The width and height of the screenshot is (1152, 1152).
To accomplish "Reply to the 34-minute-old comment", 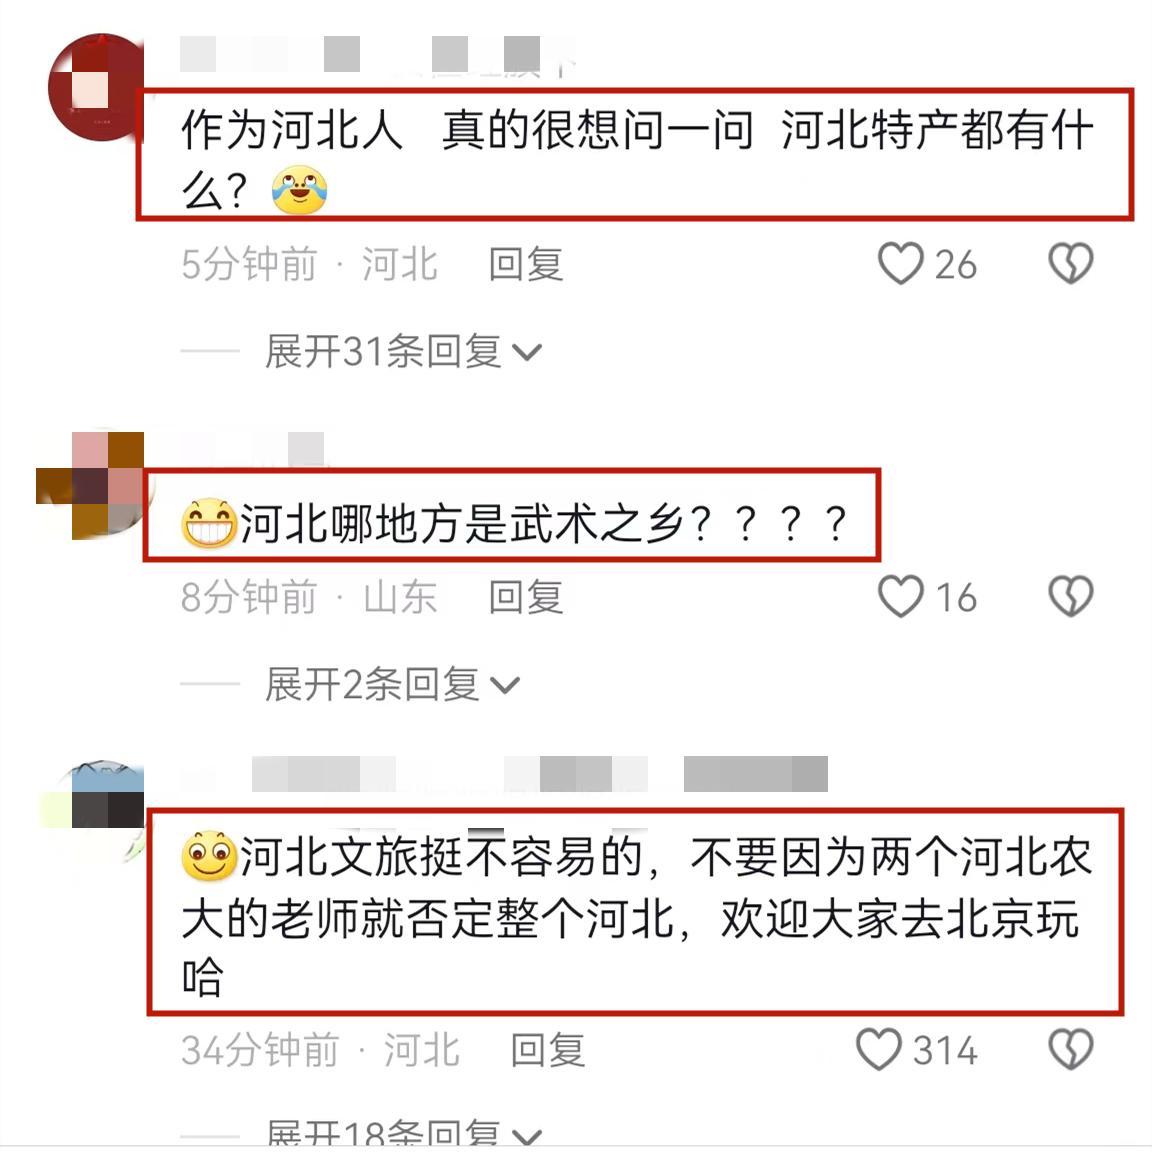I will 548,1050.
